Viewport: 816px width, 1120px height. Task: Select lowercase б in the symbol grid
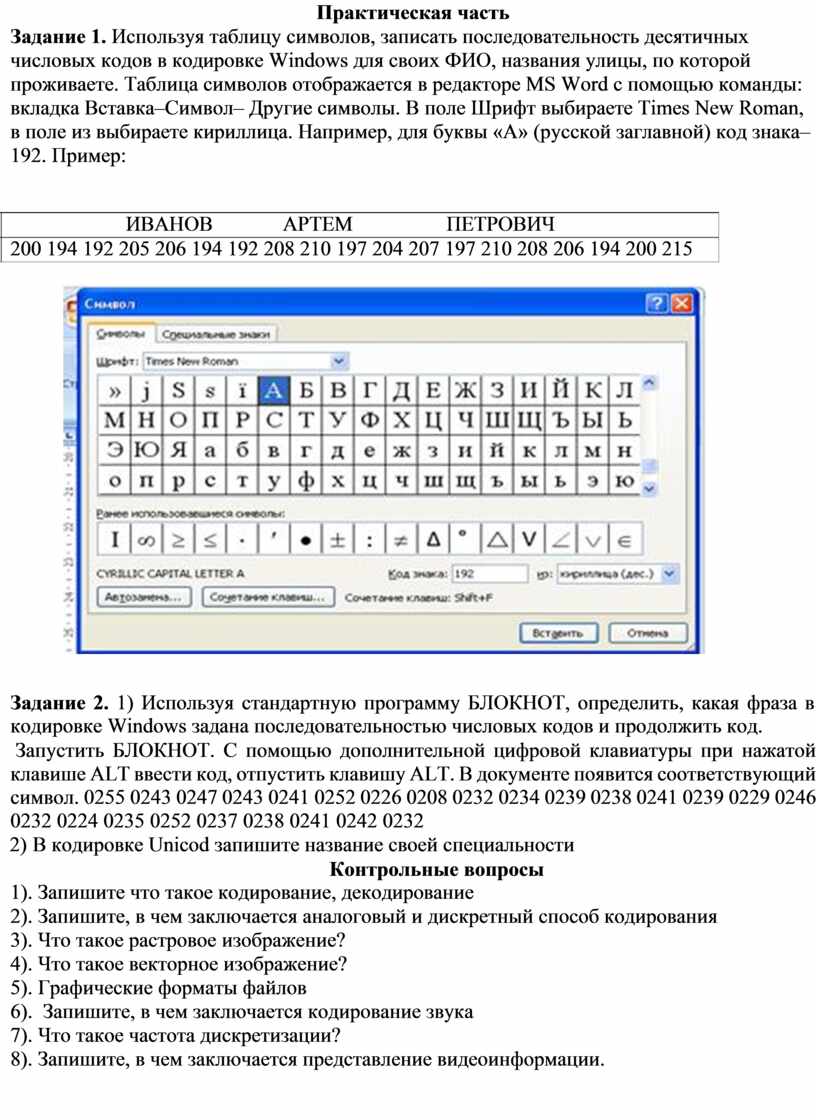coord(242,450)
